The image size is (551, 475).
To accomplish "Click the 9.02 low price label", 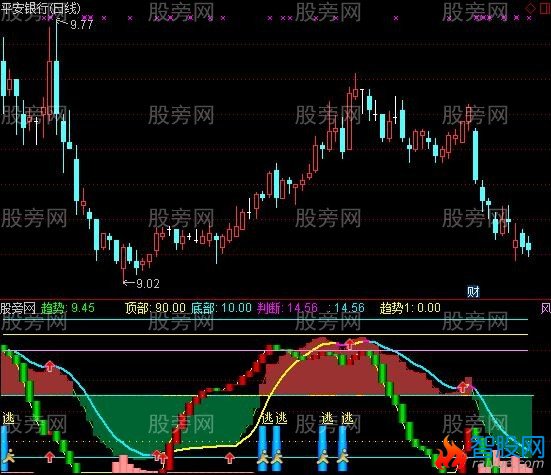I will [x=148, y=283].
